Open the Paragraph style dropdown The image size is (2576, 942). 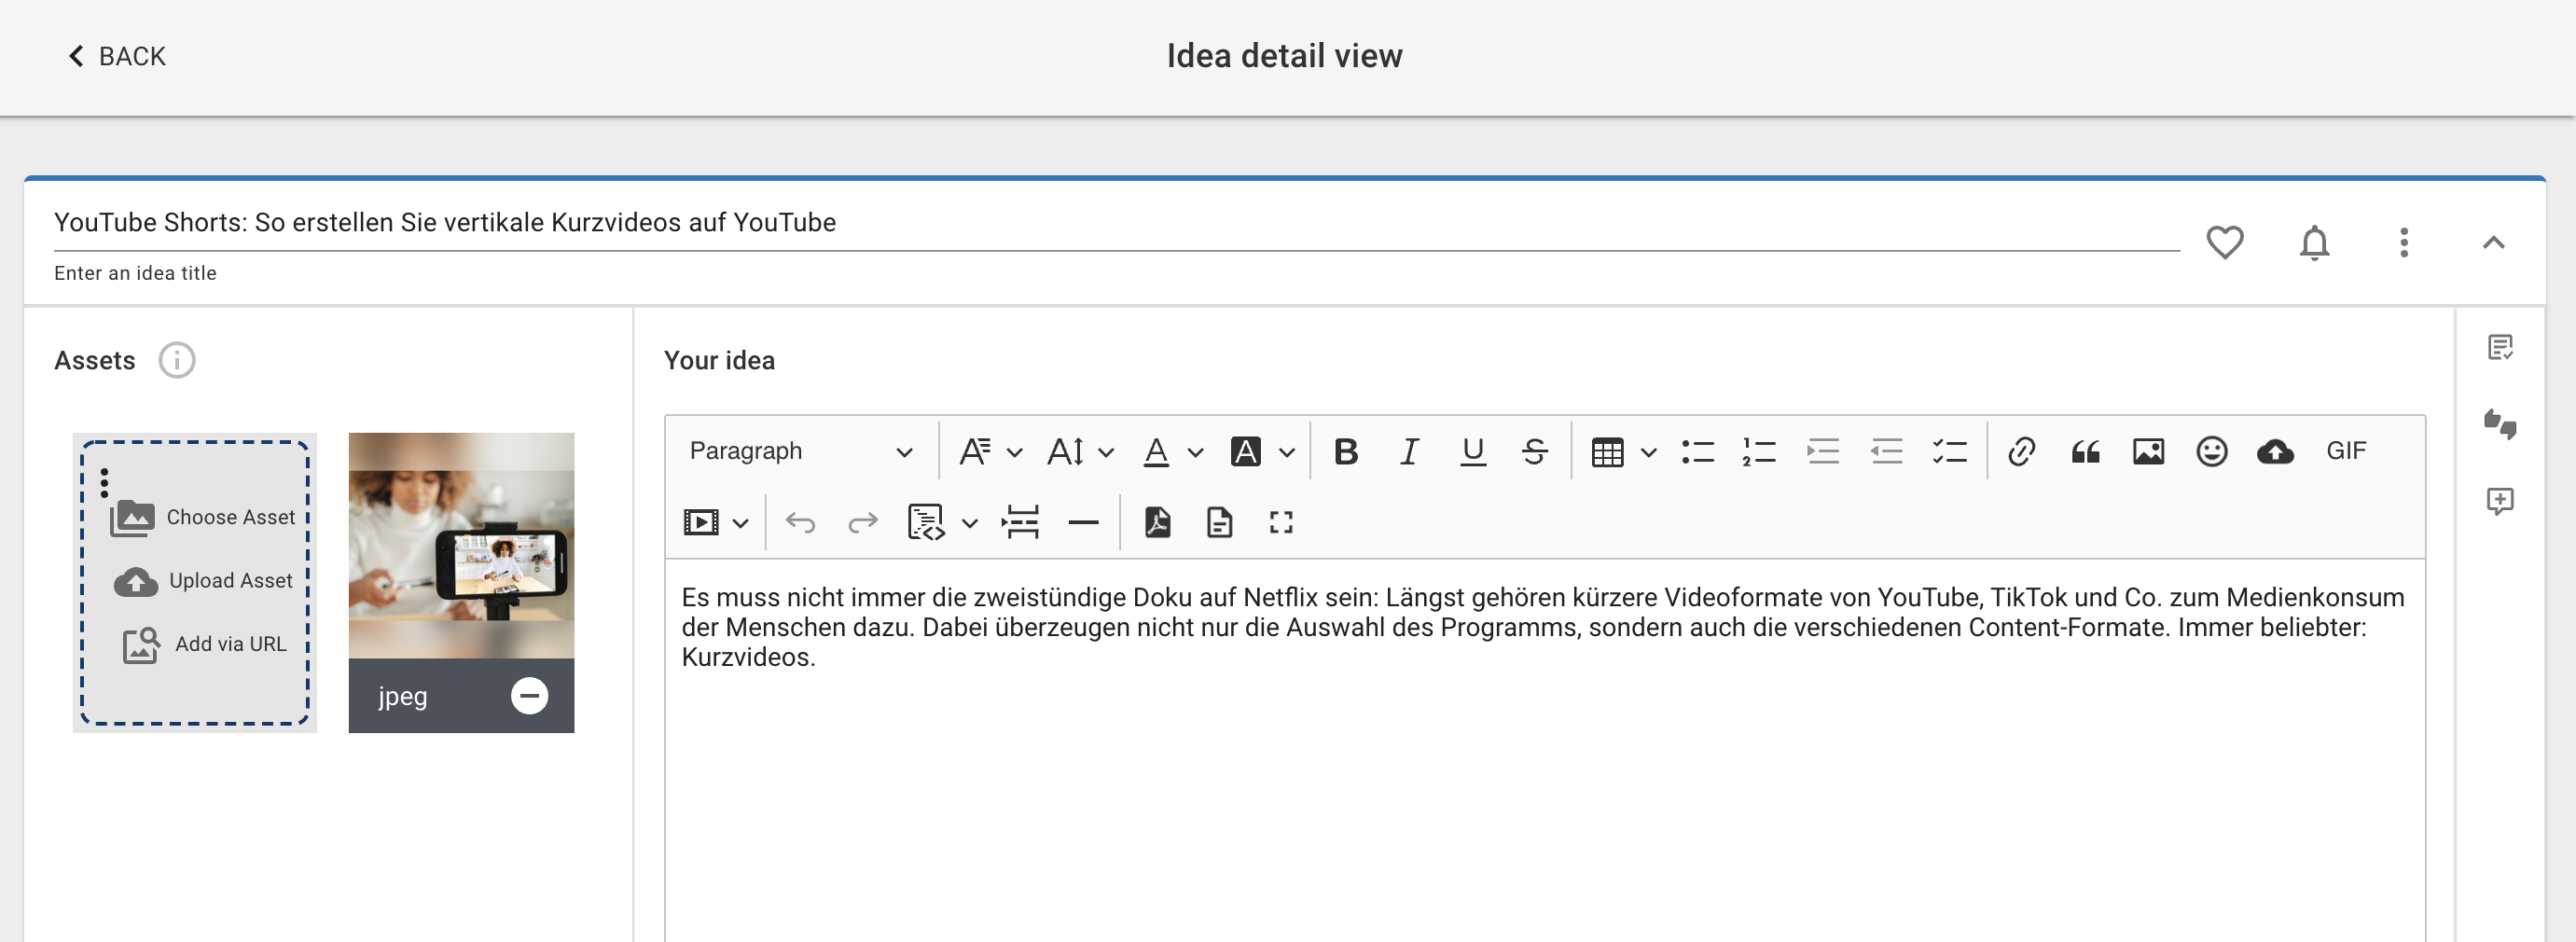click(800, 451)
